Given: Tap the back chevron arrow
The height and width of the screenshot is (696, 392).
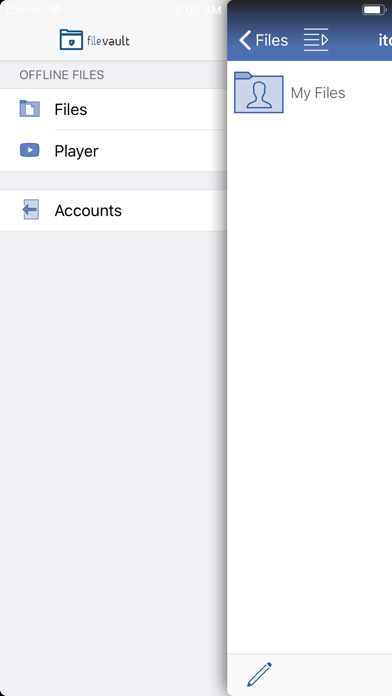Looking at the screenshot, I should point(245,40).
